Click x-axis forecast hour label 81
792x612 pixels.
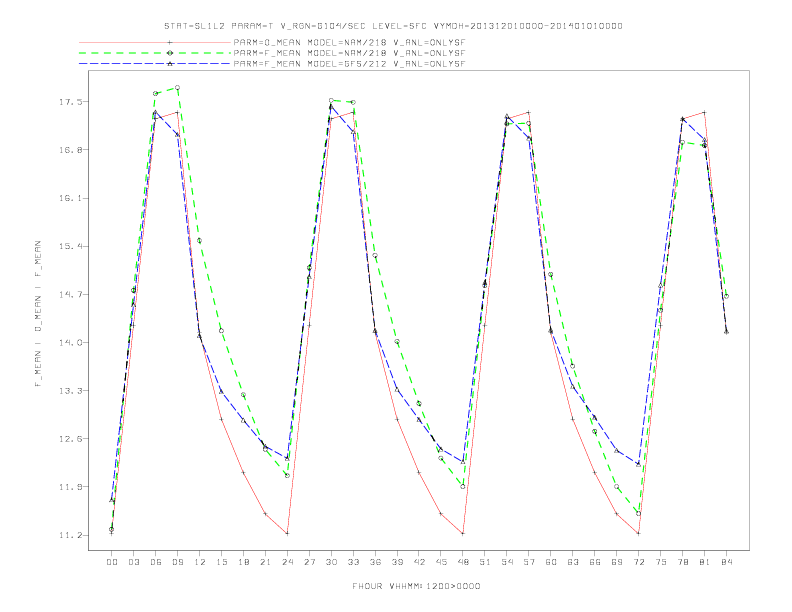click(705, 562)
